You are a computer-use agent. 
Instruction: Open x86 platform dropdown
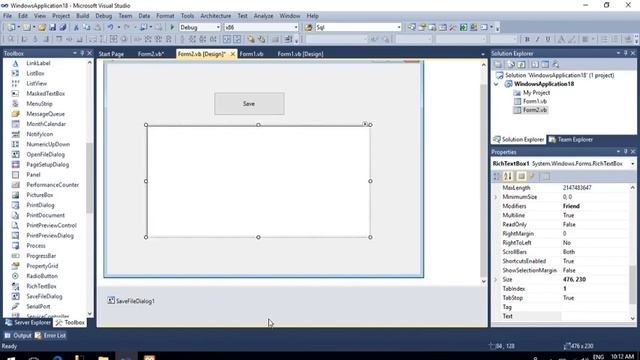click(296, 27)
